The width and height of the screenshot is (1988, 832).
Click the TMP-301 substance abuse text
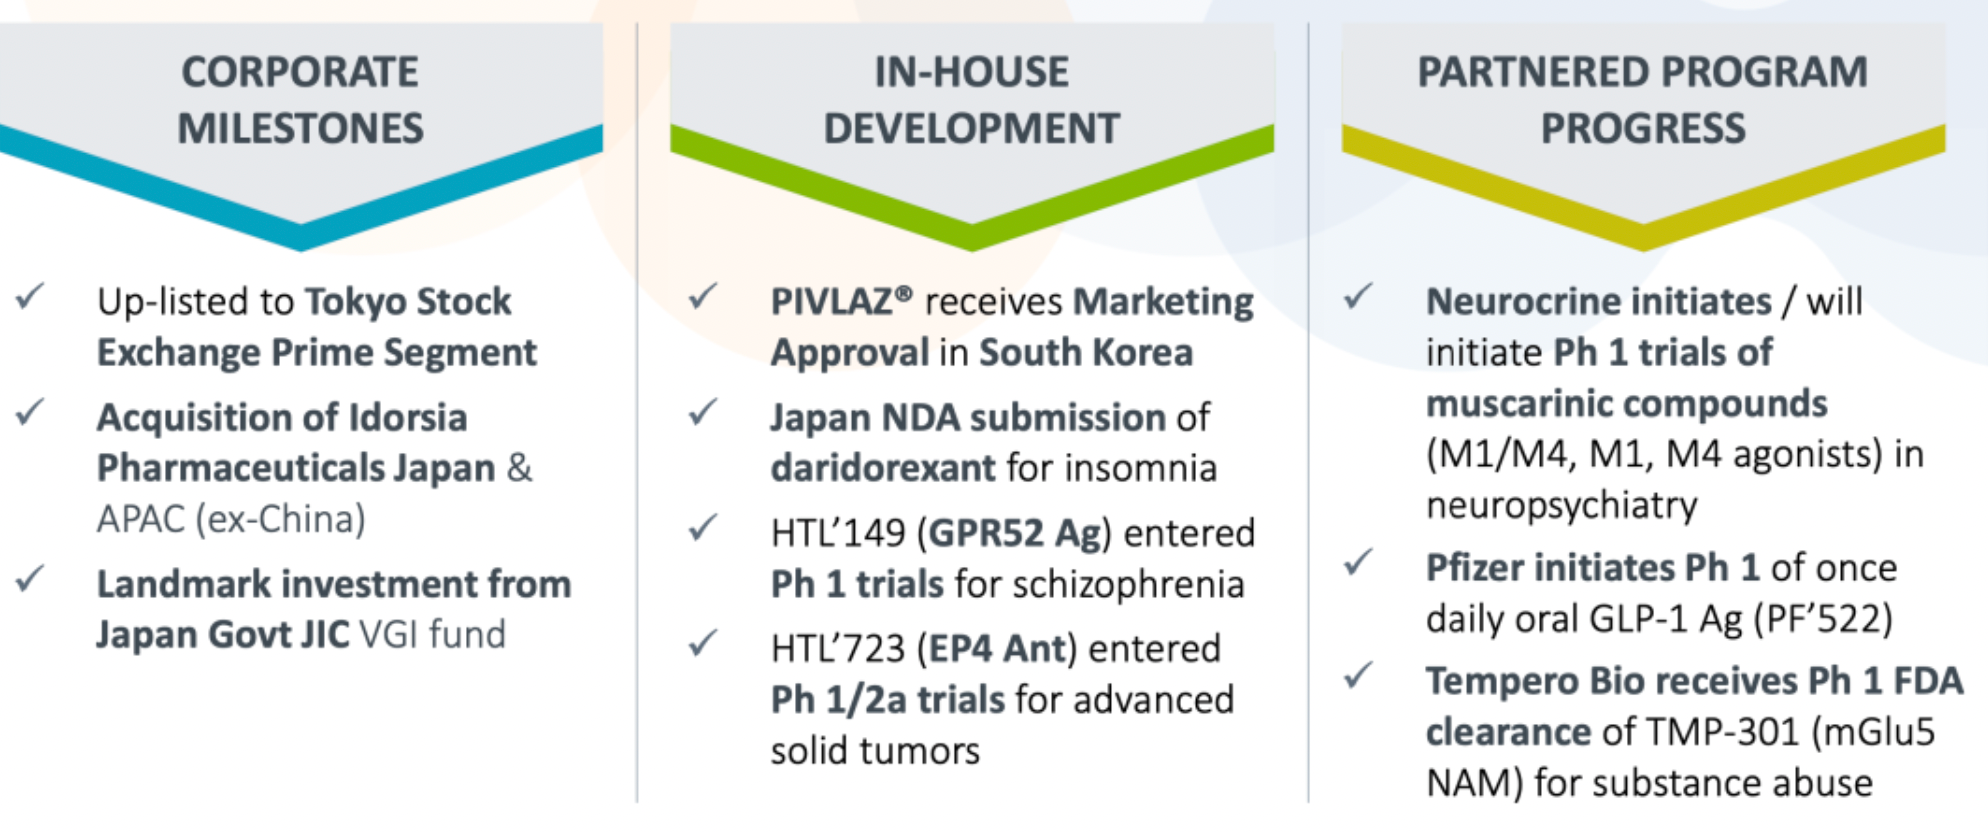[x=1680, y=757]
